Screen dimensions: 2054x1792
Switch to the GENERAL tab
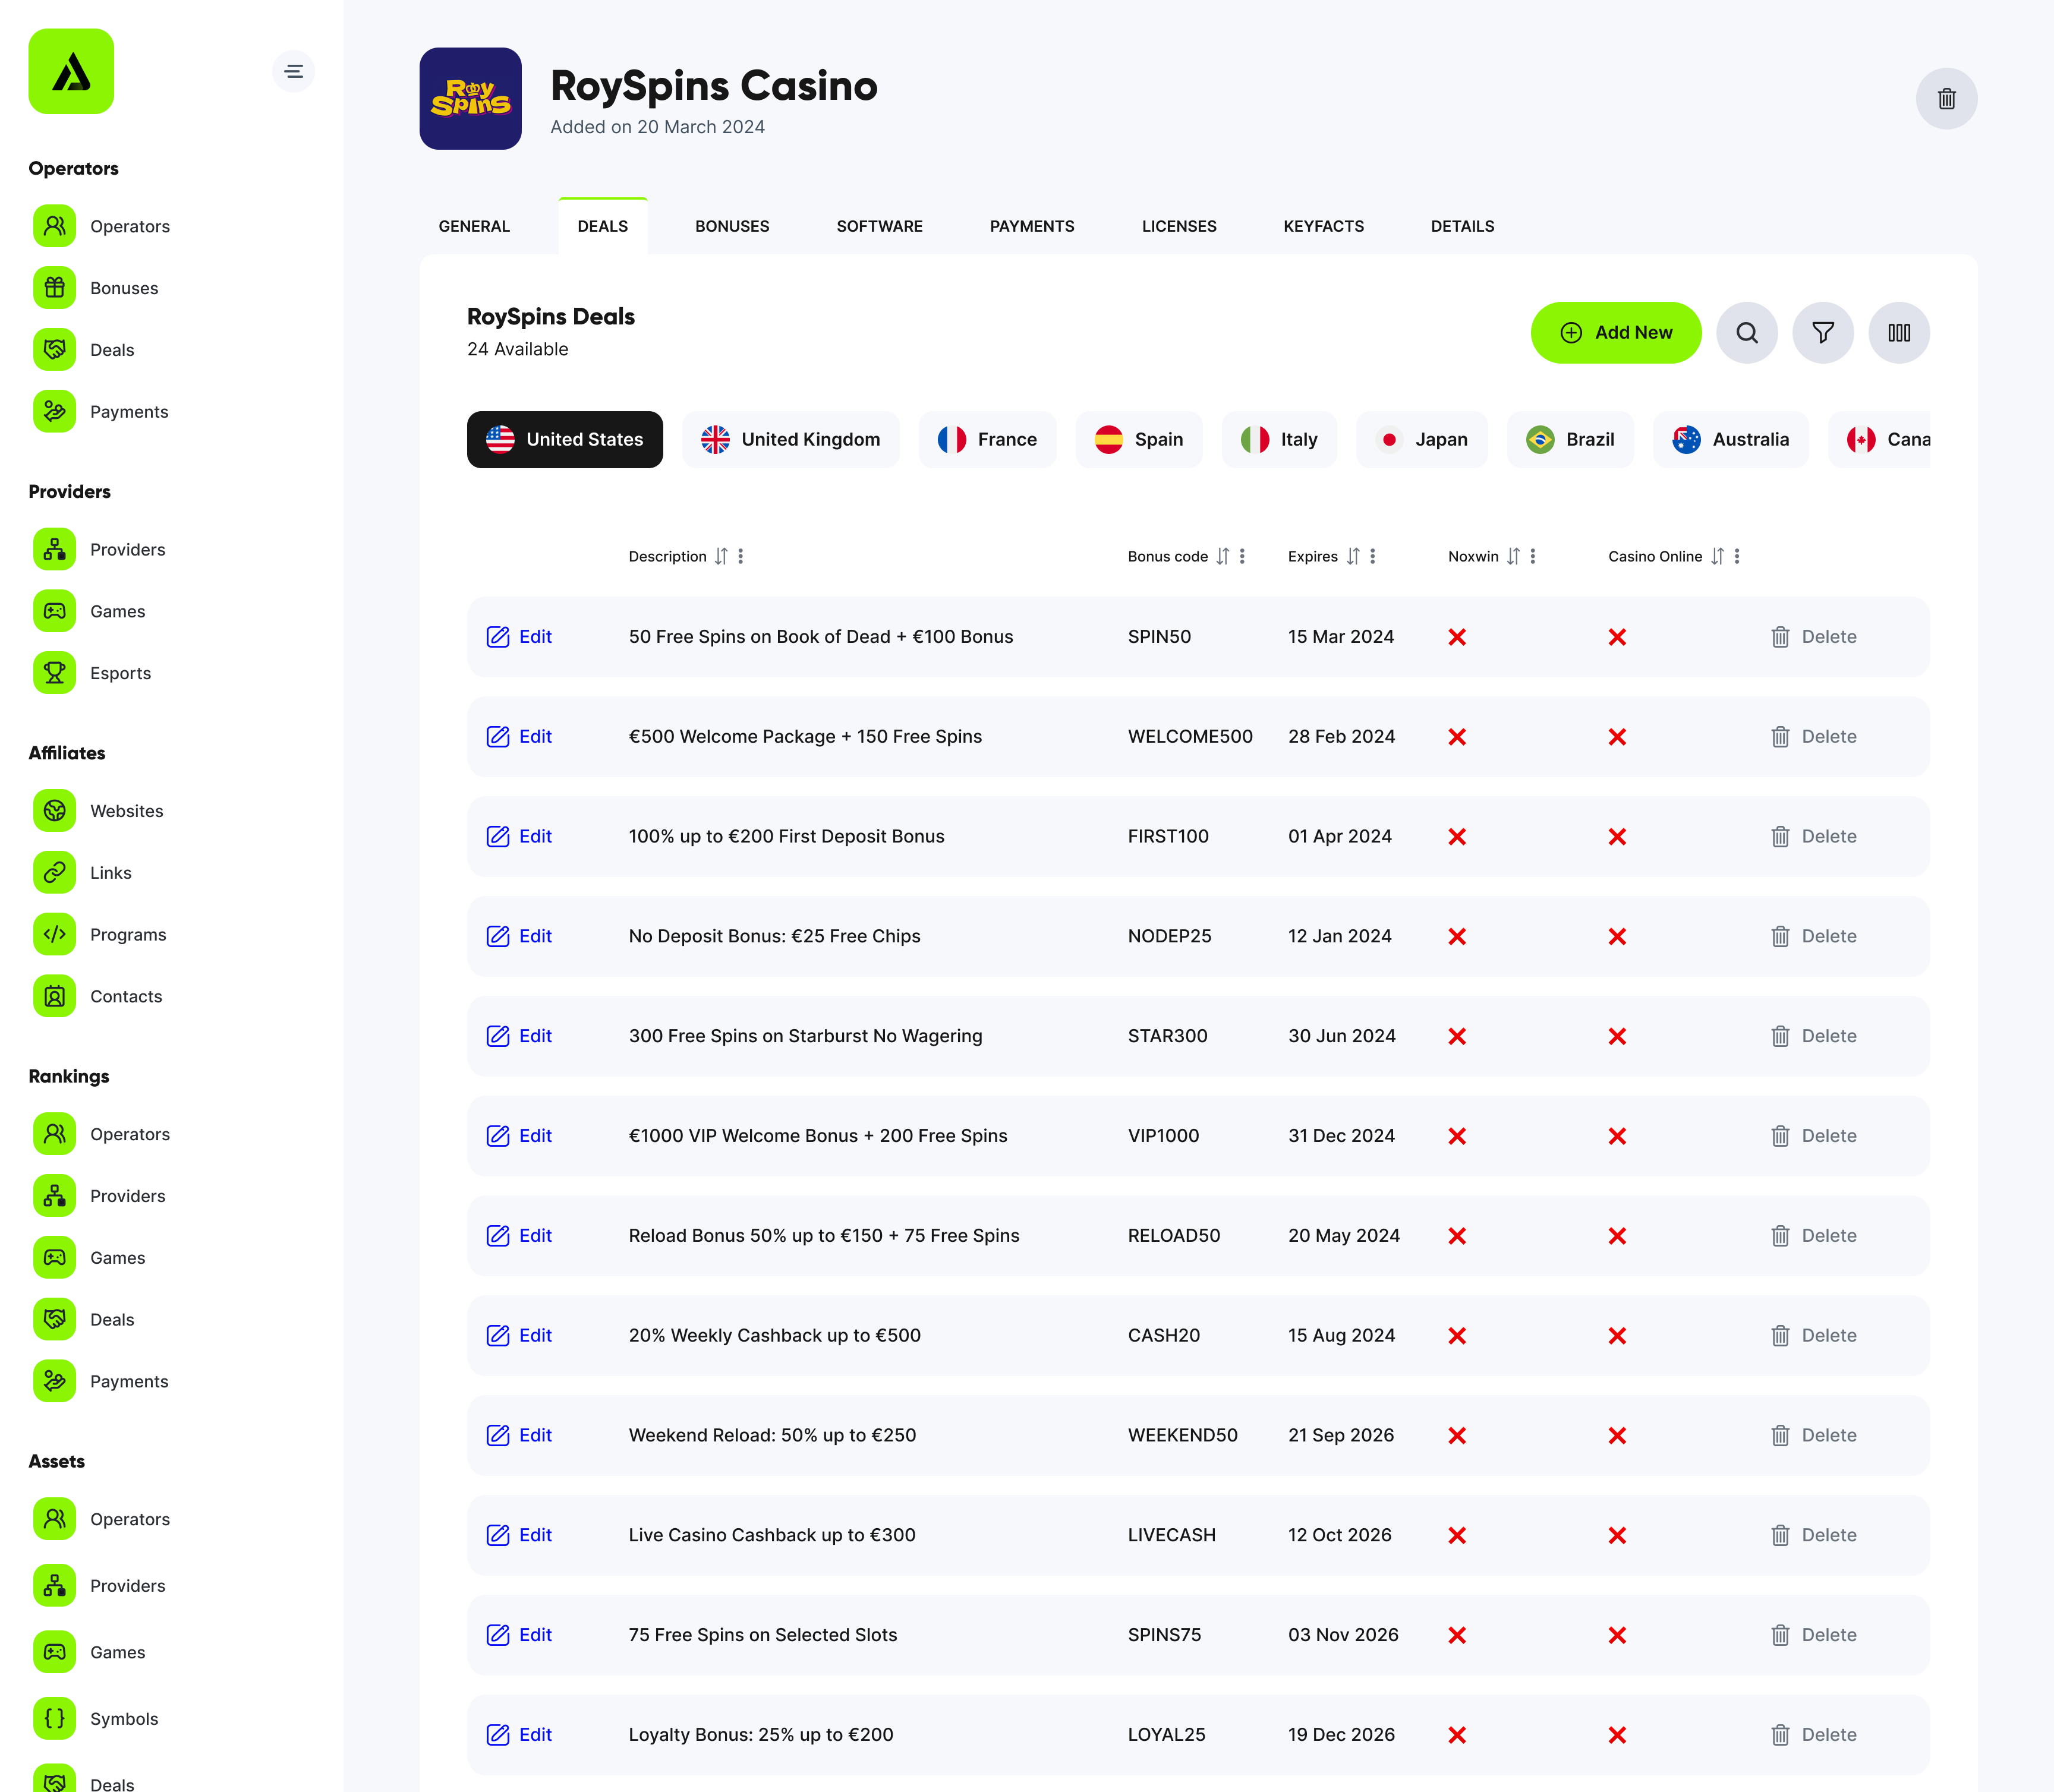[x=474, y=226]
